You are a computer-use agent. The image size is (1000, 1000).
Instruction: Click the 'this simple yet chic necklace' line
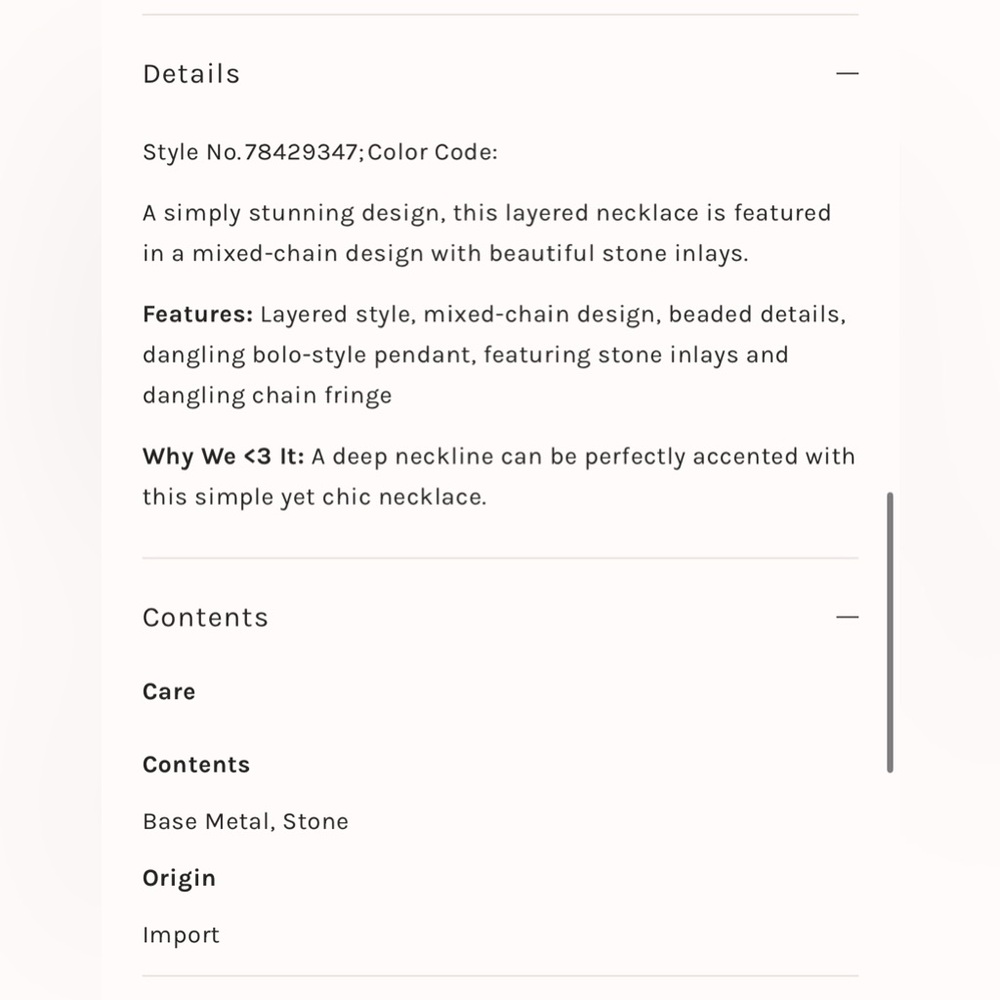click(x=314, y=497)
